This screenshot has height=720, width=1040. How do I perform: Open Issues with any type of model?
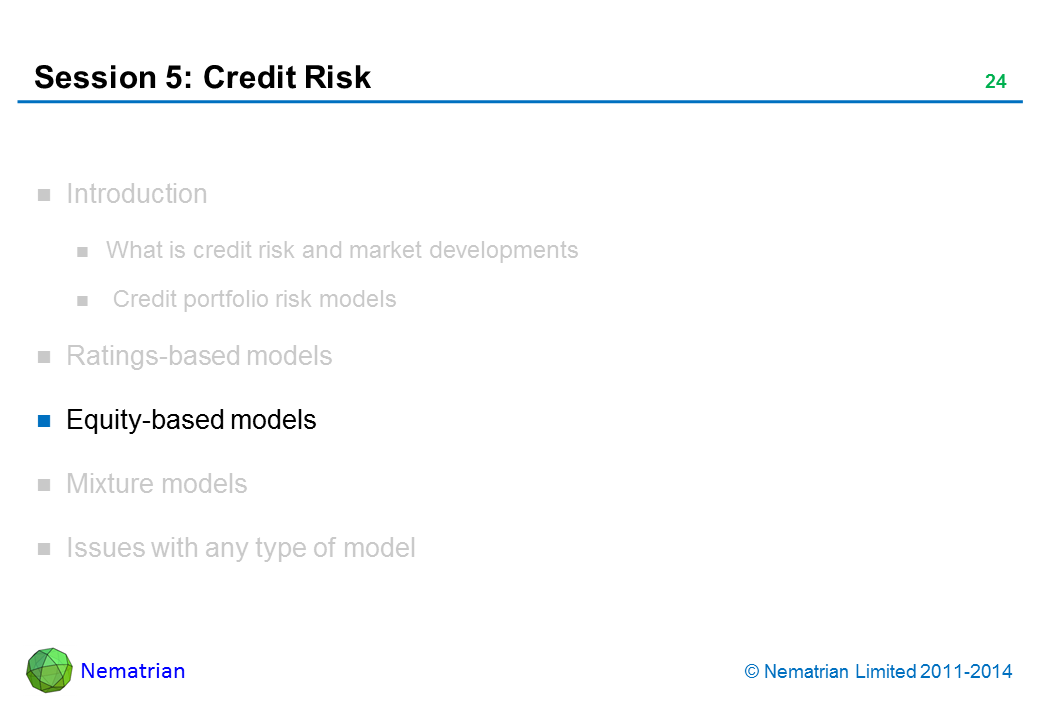pyautogui.click(x=240, y=548)
